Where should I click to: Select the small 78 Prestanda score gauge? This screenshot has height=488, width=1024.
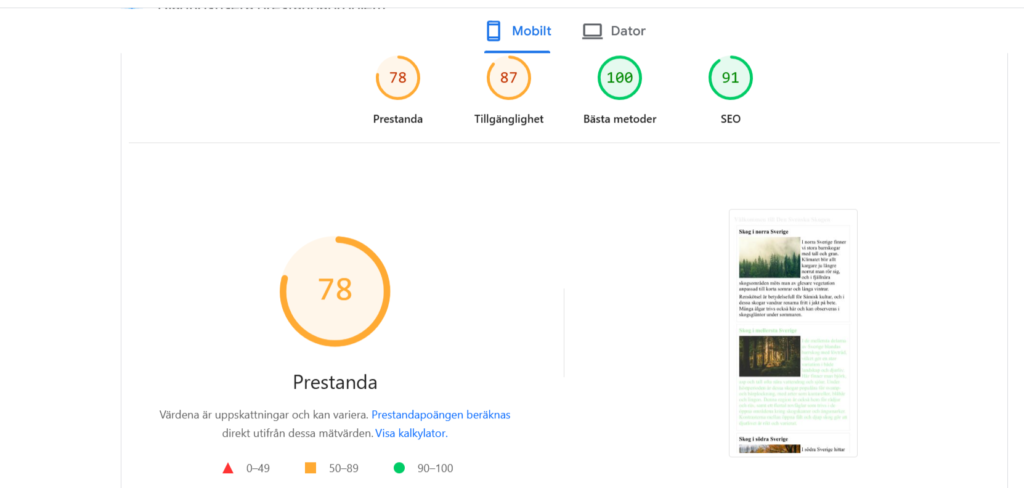[x=398, y=78]
